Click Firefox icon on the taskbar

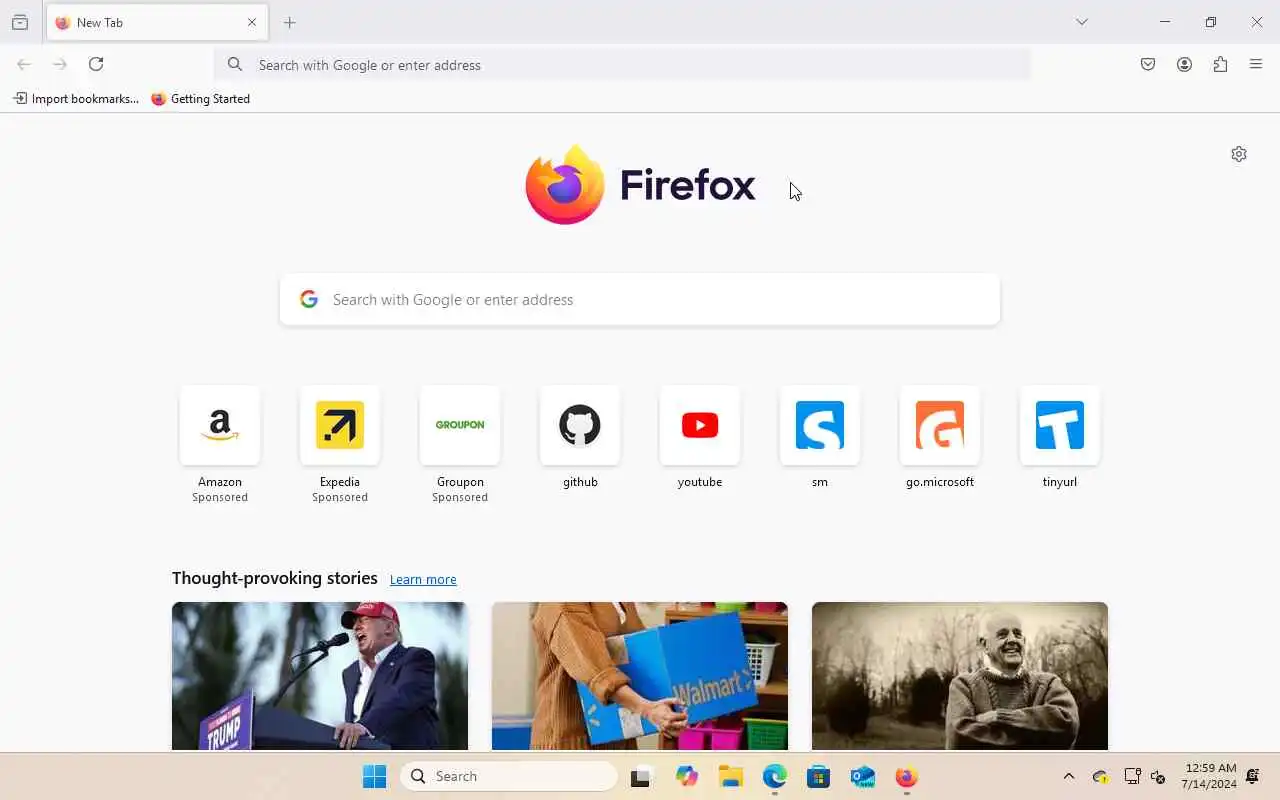click(x=907, y=777)
